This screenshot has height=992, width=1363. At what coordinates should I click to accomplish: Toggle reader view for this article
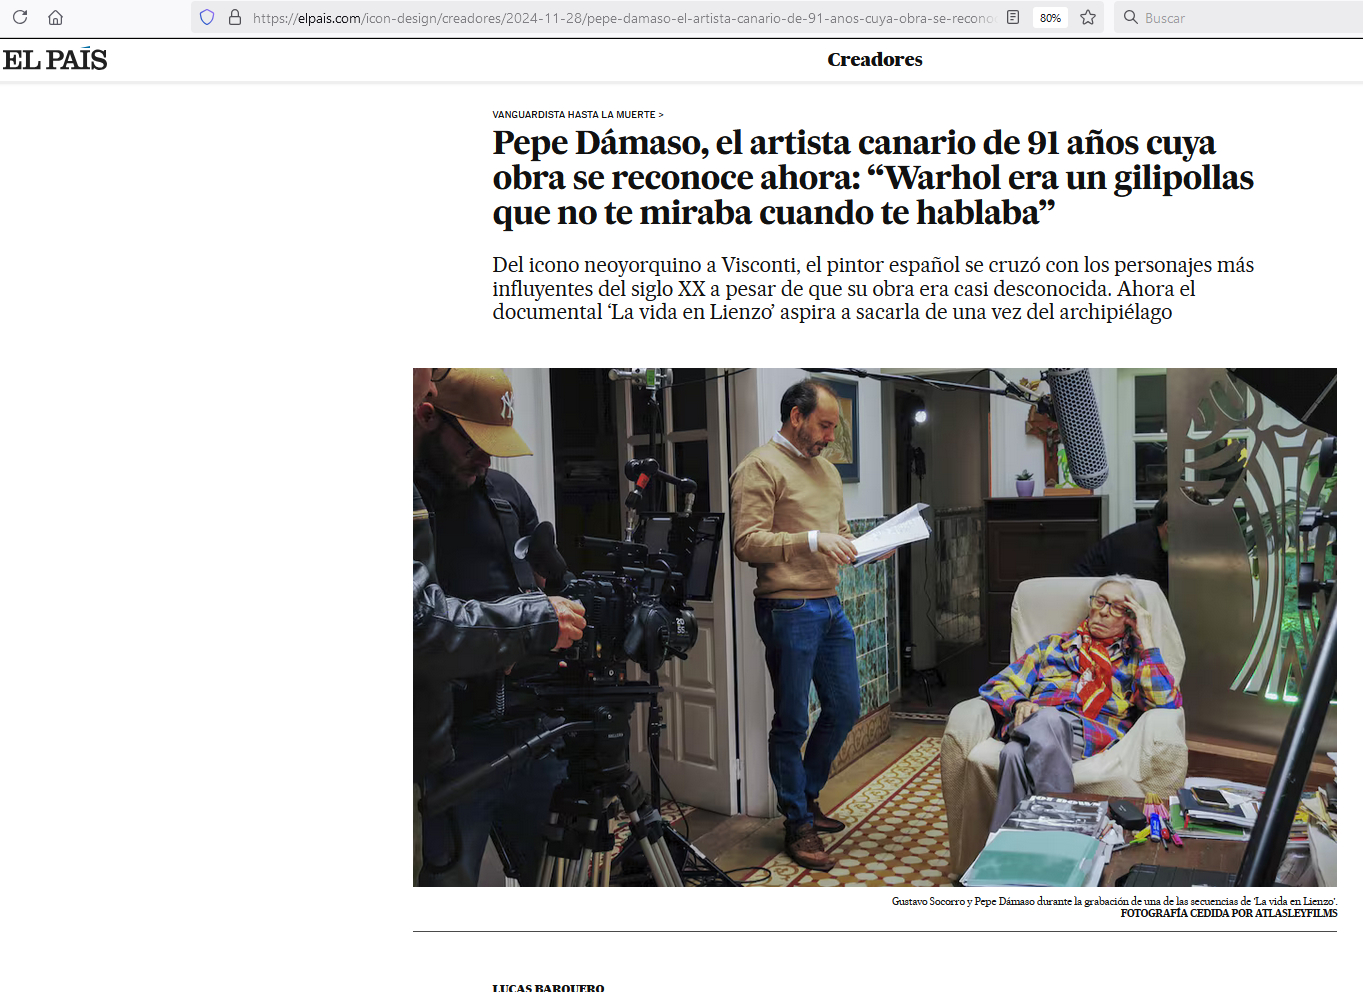coord(1013,17)
